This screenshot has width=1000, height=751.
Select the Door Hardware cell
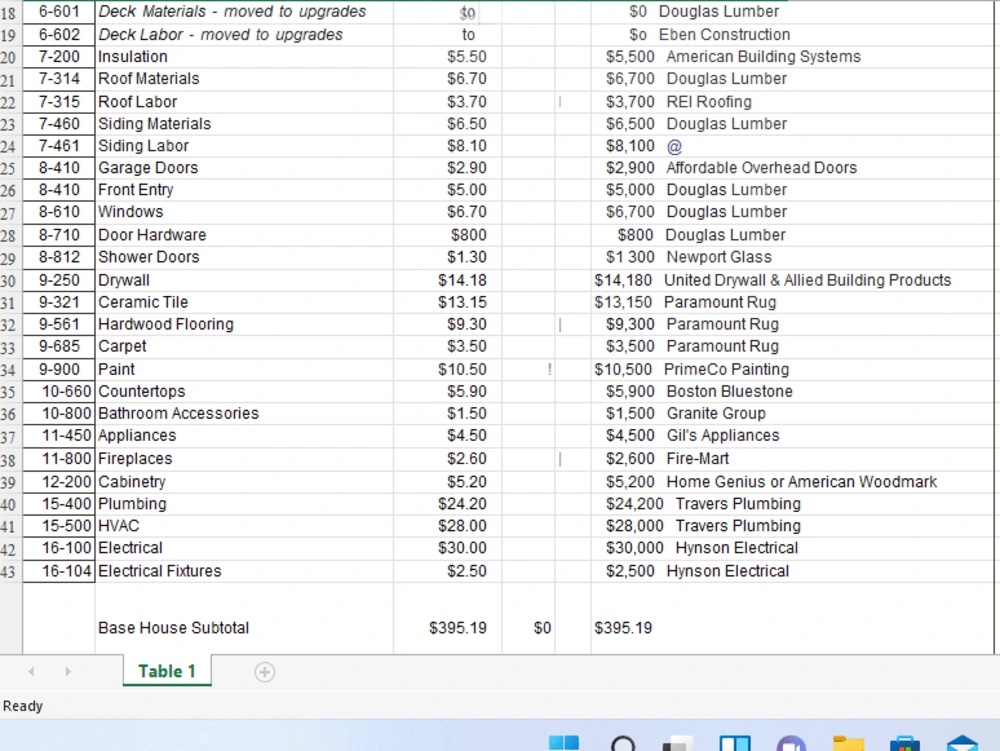point(244,235)
